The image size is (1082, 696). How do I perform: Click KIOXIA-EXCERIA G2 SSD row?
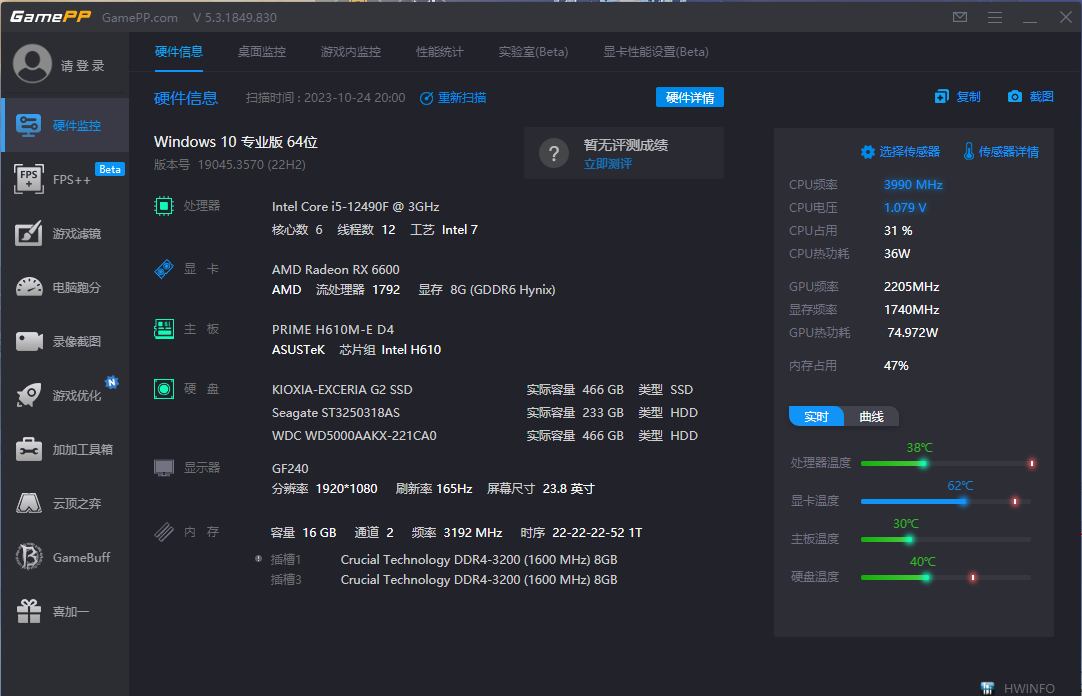point(484,390)
